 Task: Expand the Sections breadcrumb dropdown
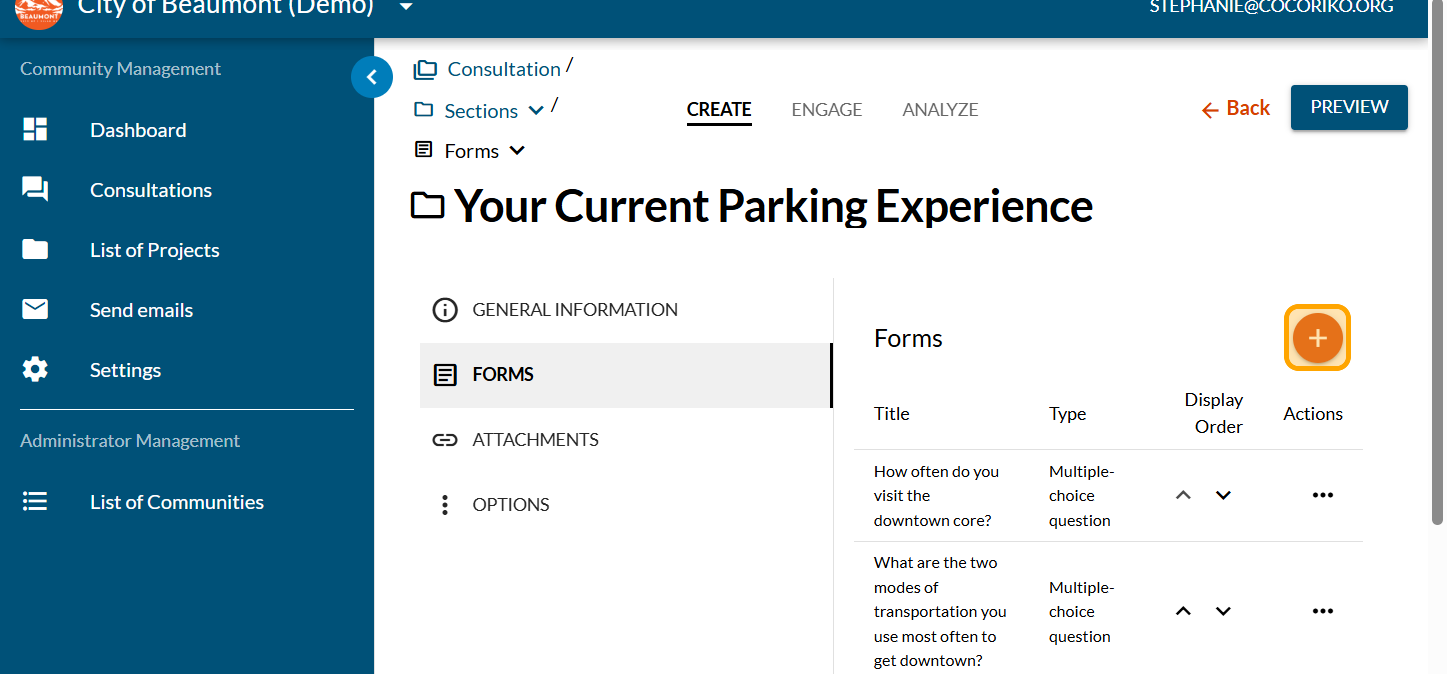536,111
